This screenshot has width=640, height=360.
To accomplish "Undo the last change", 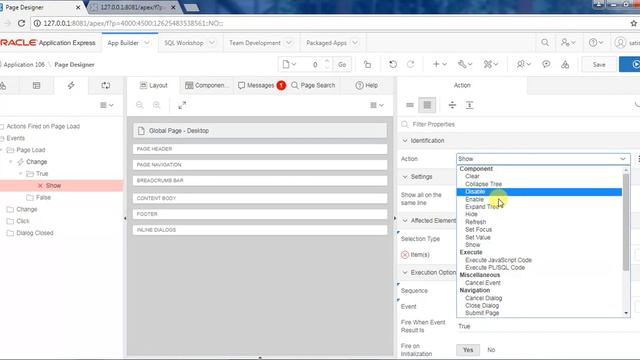I will pyautogui.click(x=393, y=64).
